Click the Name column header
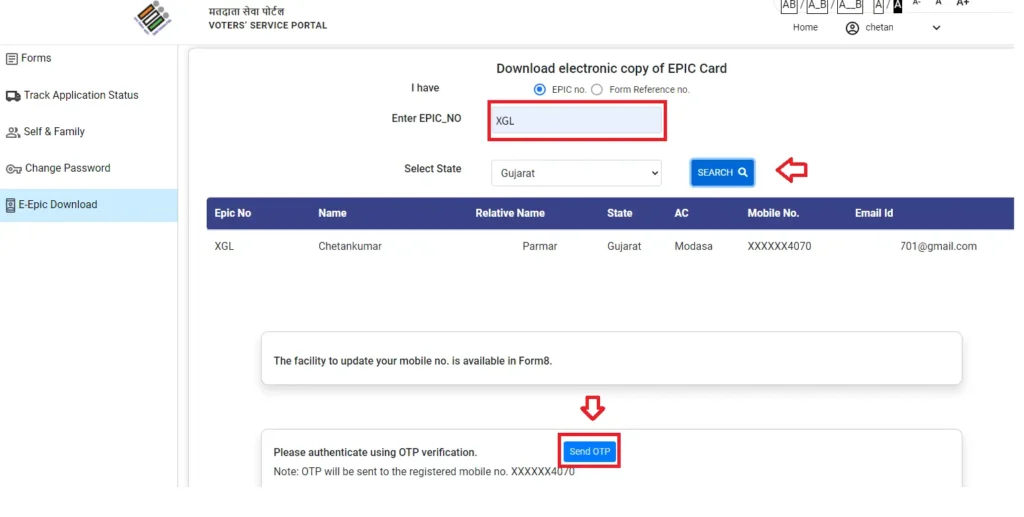Image resolution: width=1024 pixels, height=517 pixels. pyautogui.click(x=332, y=213)
